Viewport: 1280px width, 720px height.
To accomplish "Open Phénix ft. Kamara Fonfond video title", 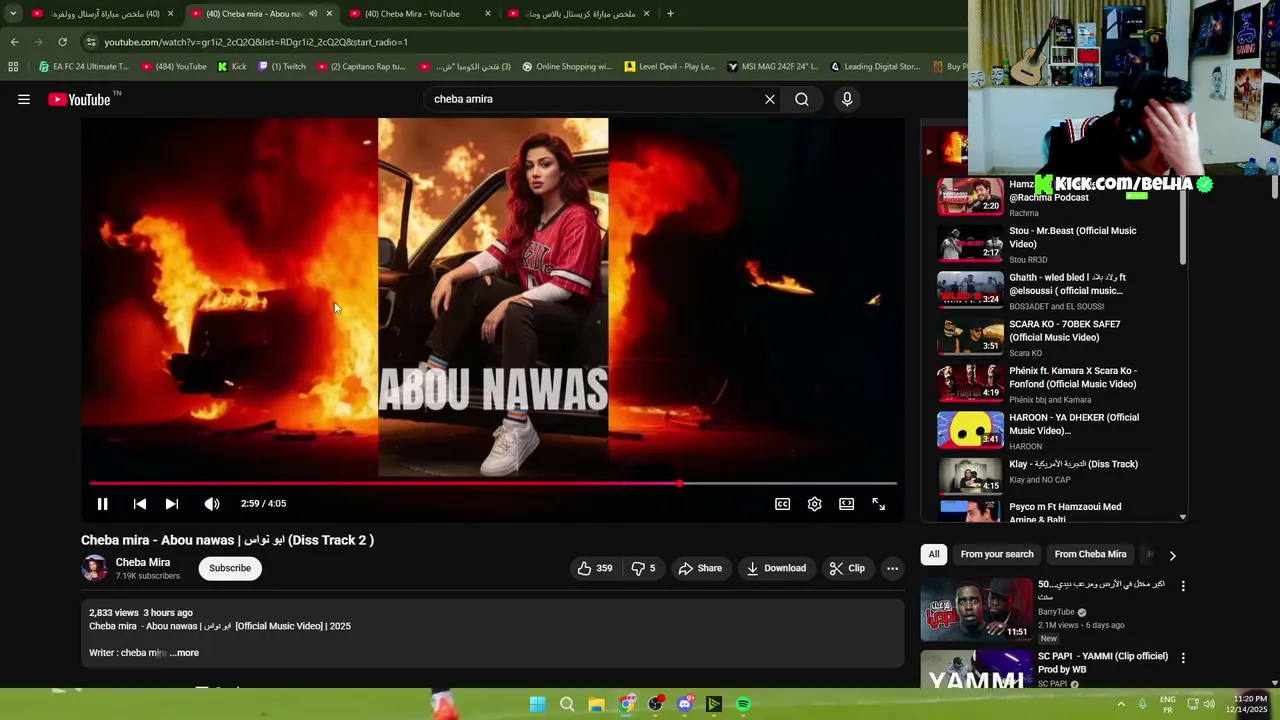I will 1073,377.
